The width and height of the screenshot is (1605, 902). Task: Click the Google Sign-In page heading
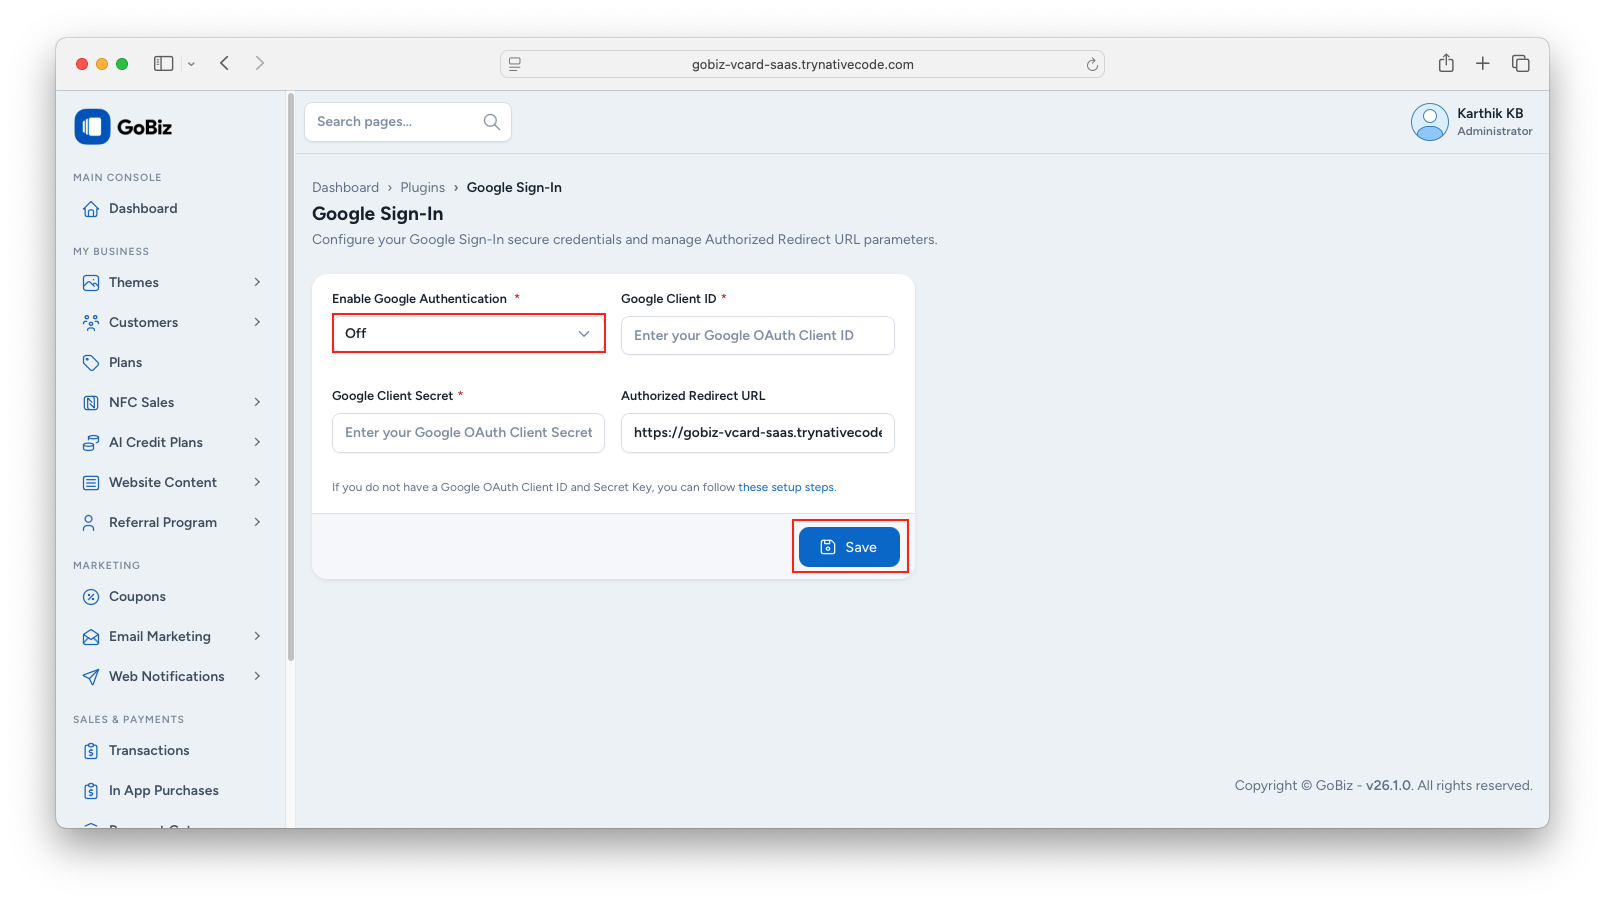tap(377, 214)
